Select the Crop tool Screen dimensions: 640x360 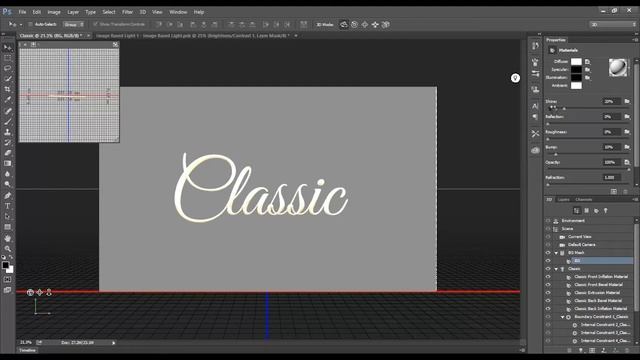tap(7, 89)
